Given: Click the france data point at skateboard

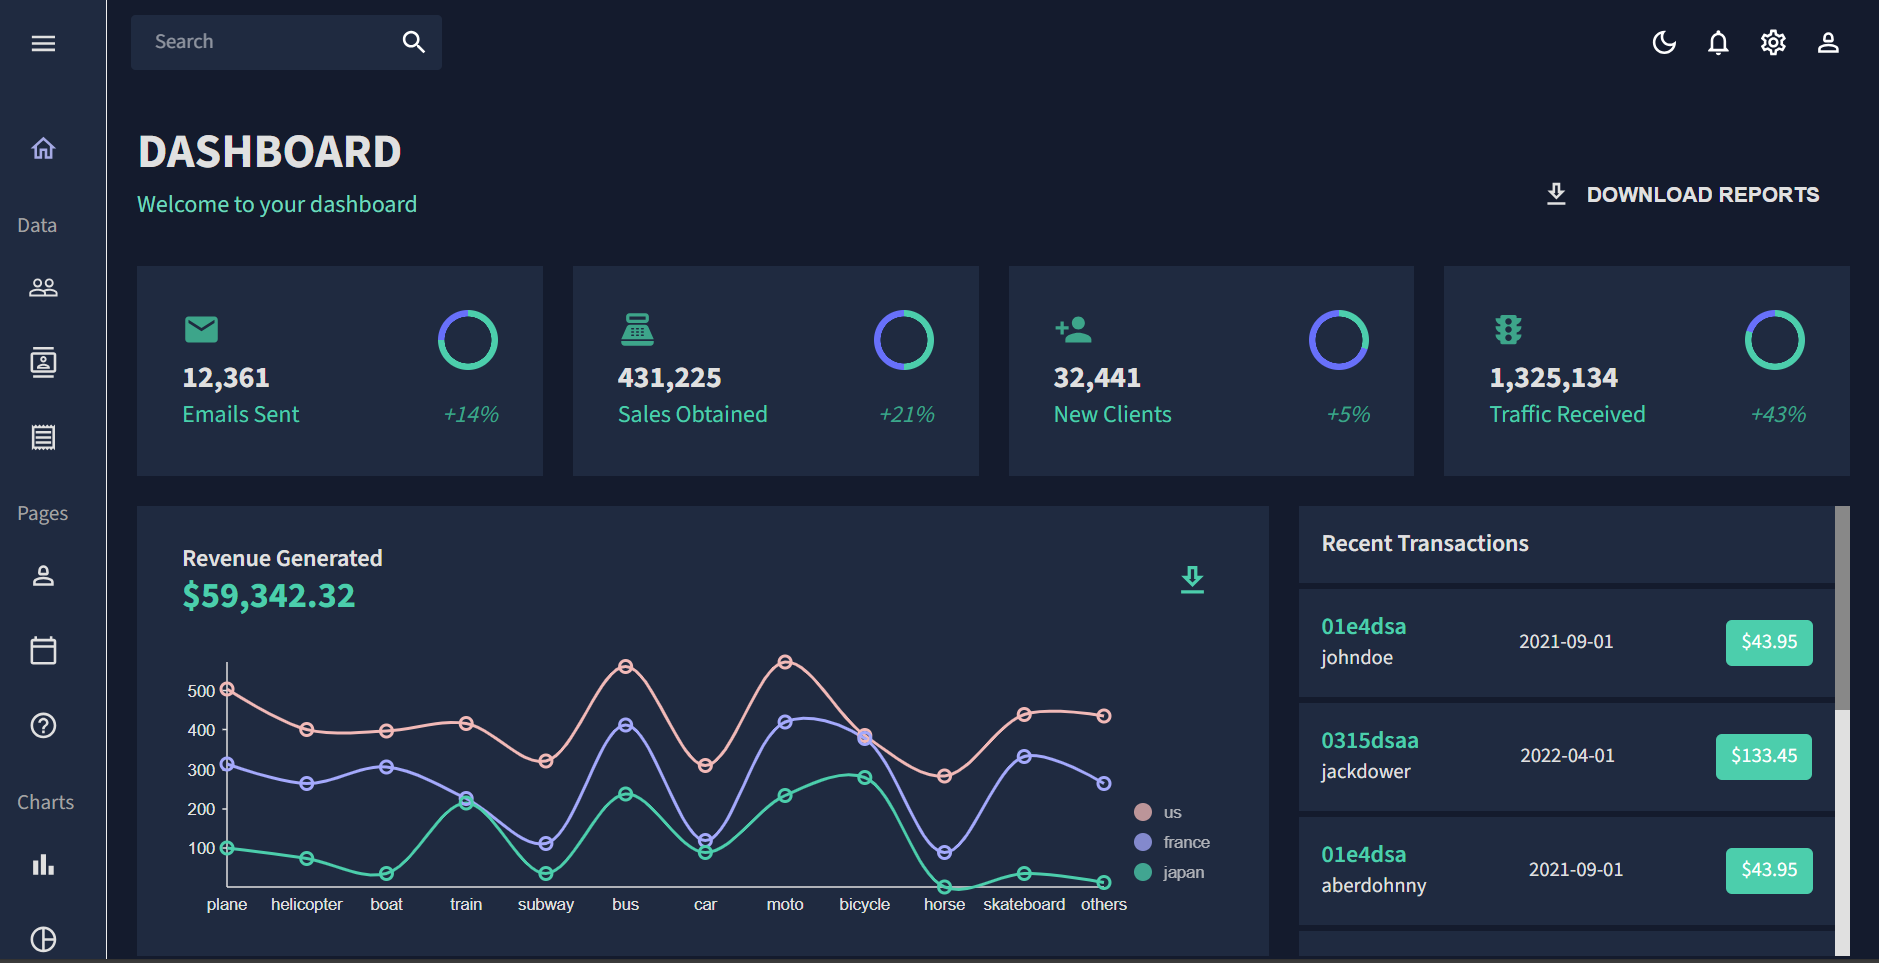Looking at the screenshot, I should (x=1024, y=757).
